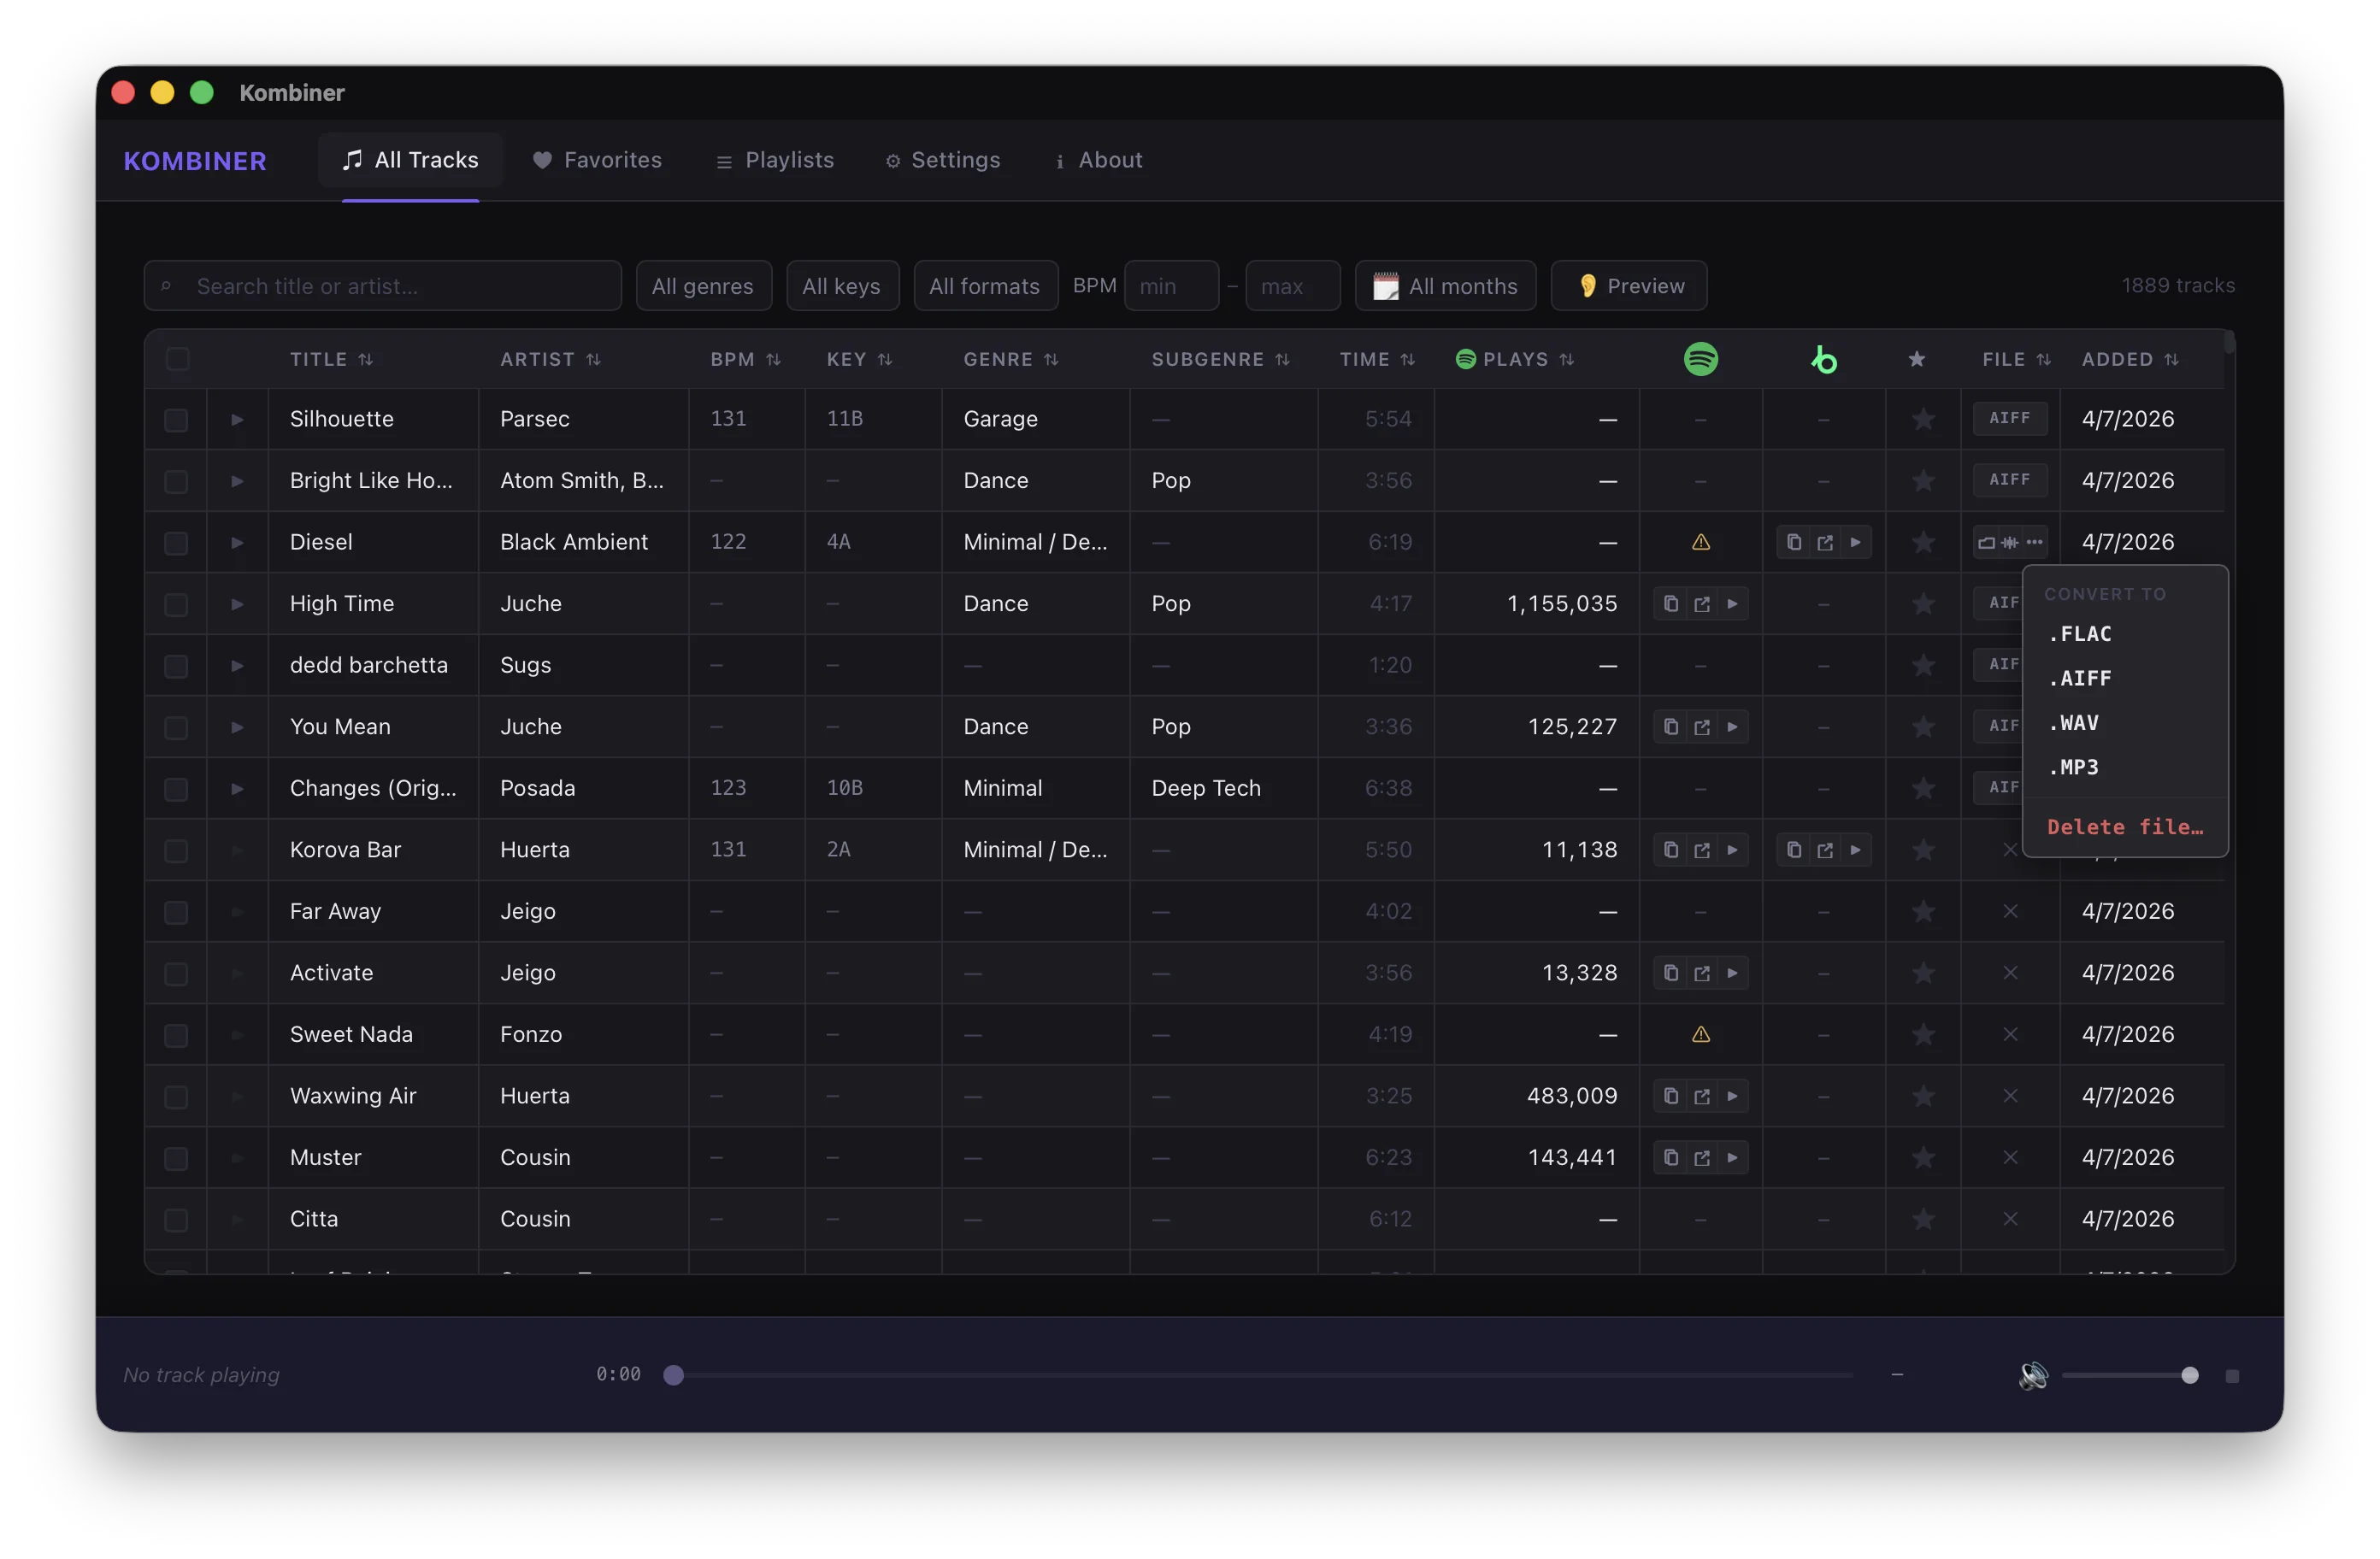Select Delete file… in menu

point(2125,827)
